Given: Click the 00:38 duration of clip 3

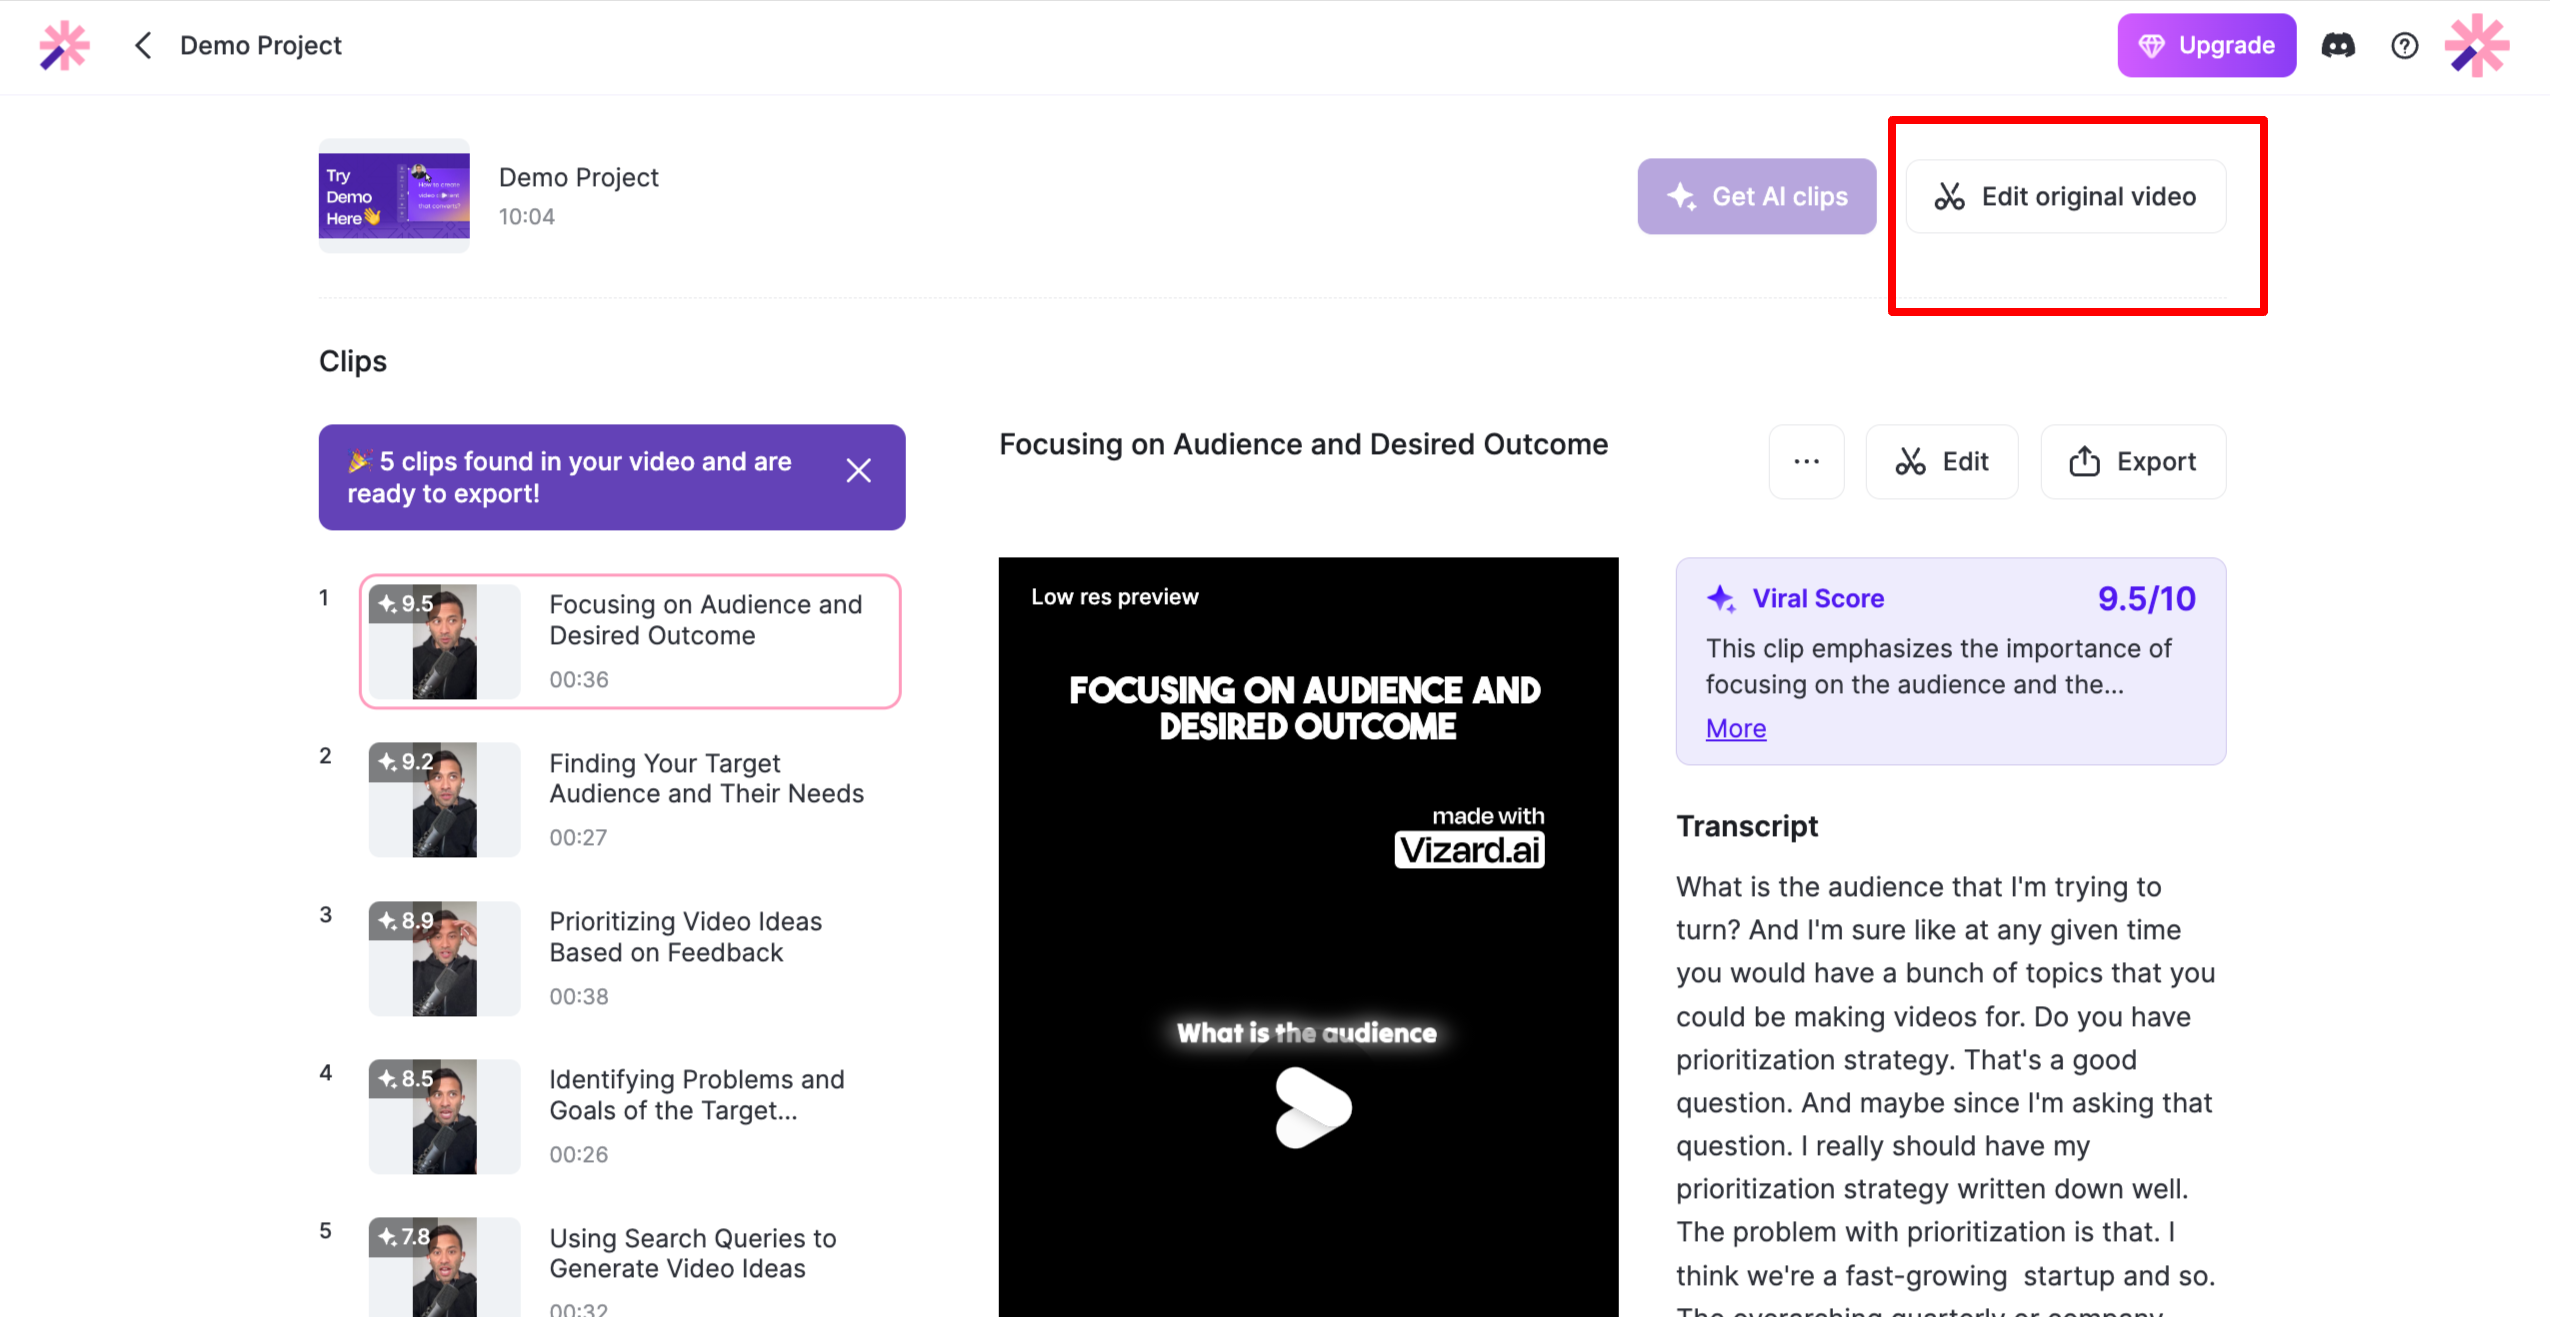Looking at the screenshot, I should coord(578,996).
